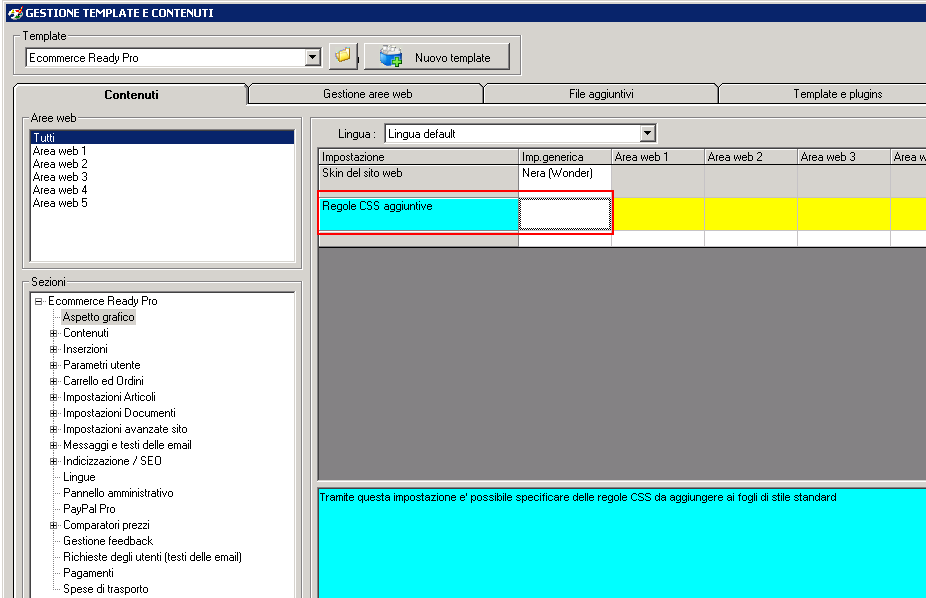Expand the Contenuti tree node
926x598 pixels.
(54, 333)
